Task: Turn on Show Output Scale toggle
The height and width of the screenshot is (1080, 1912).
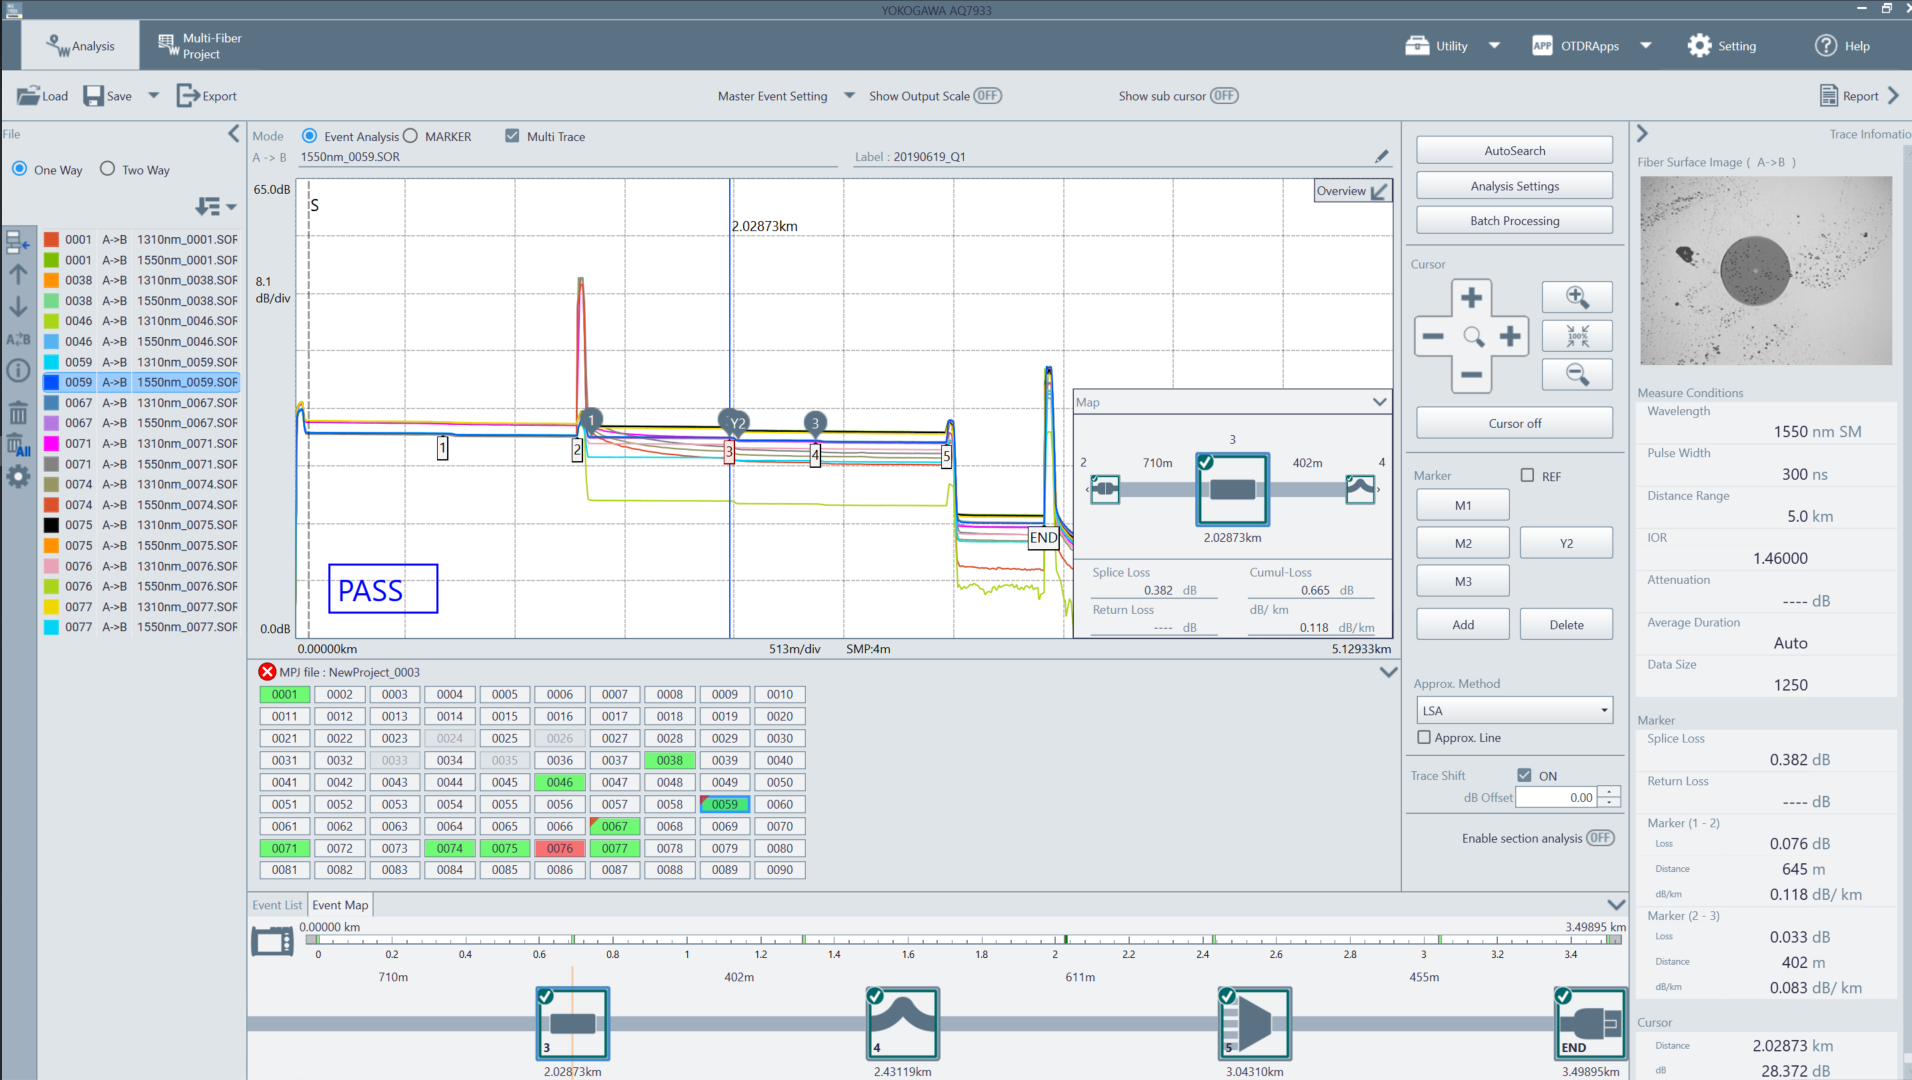Action: point(987,96)
